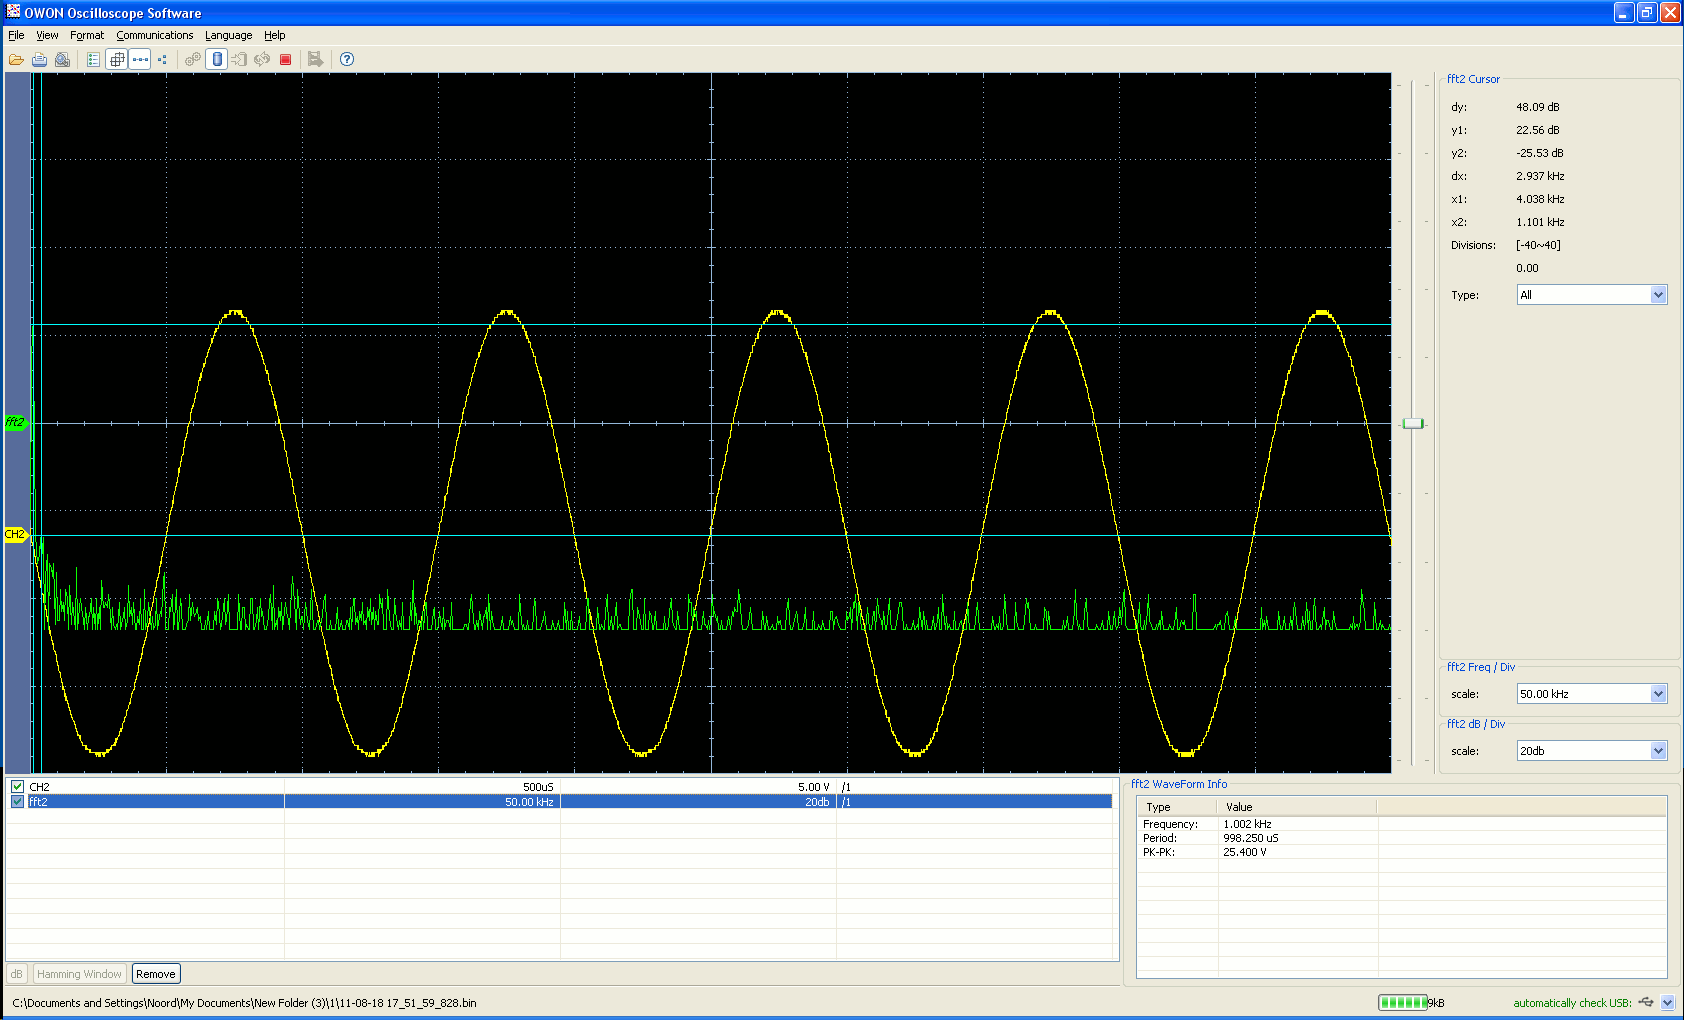The height and width of the screenshot is (1020, 1684).
Task: Toggle the grid display toolbar icon
Action: click(117, 60)
